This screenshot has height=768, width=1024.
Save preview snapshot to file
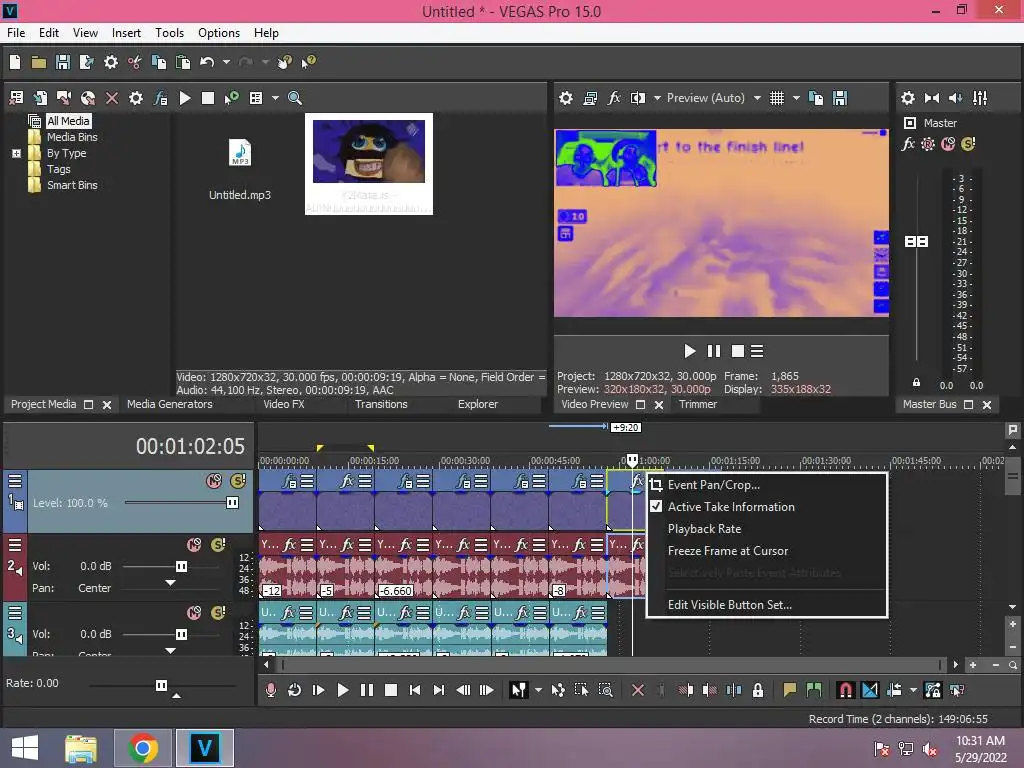coord(840,98)
